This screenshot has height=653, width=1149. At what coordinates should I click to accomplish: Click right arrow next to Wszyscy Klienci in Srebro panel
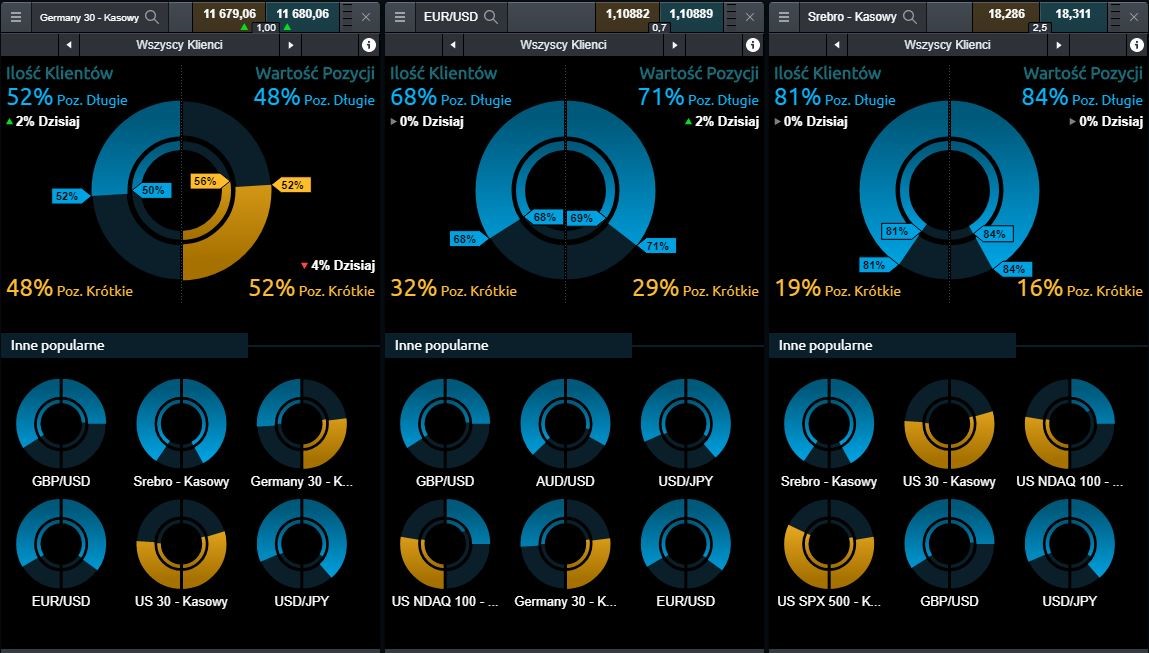[x=1059, y=45]
